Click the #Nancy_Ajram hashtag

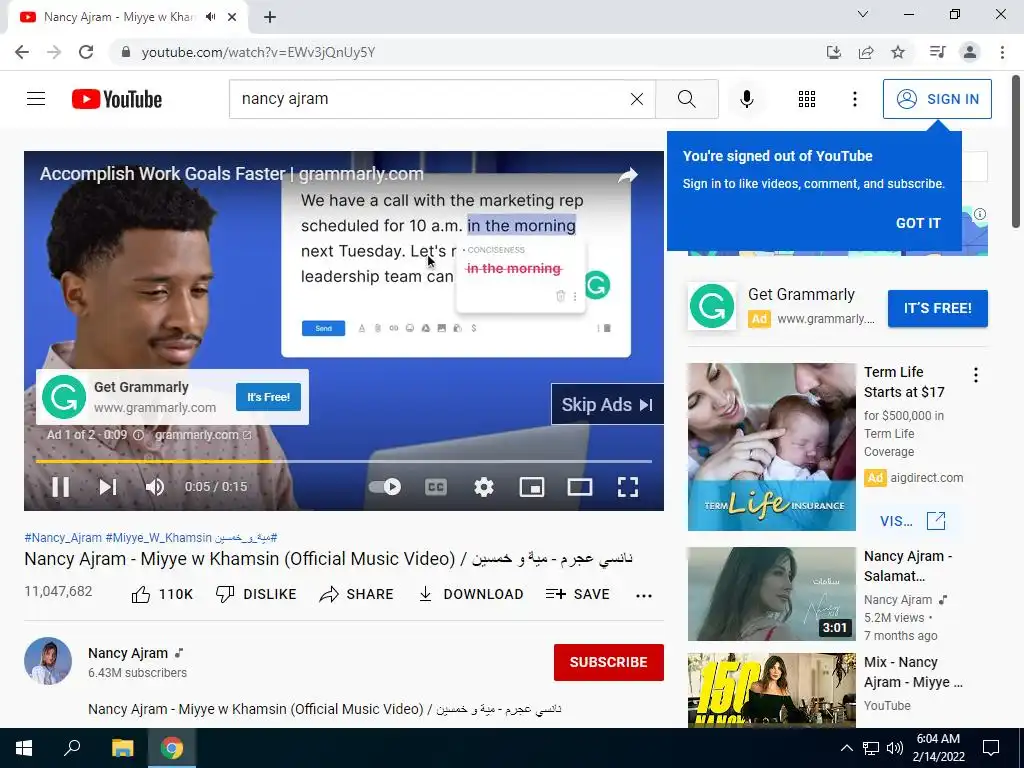click(63, 537)
